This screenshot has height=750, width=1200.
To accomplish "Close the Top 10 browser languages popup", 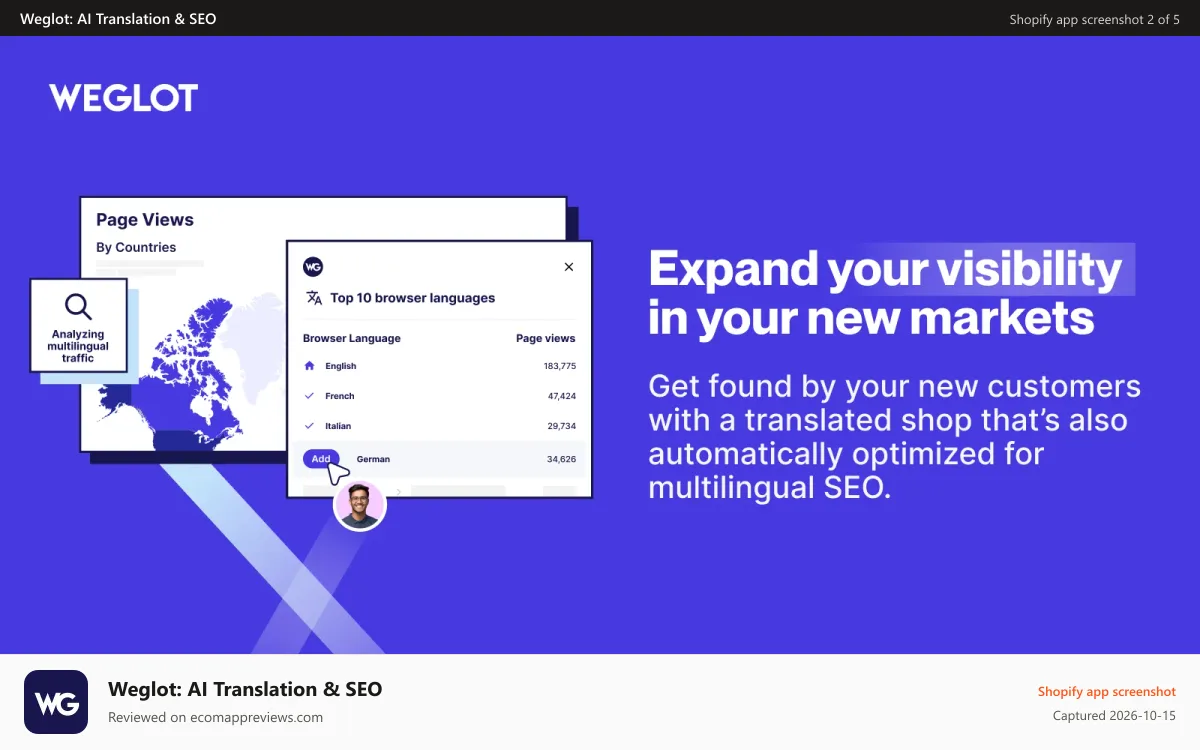I will point(569,267).
